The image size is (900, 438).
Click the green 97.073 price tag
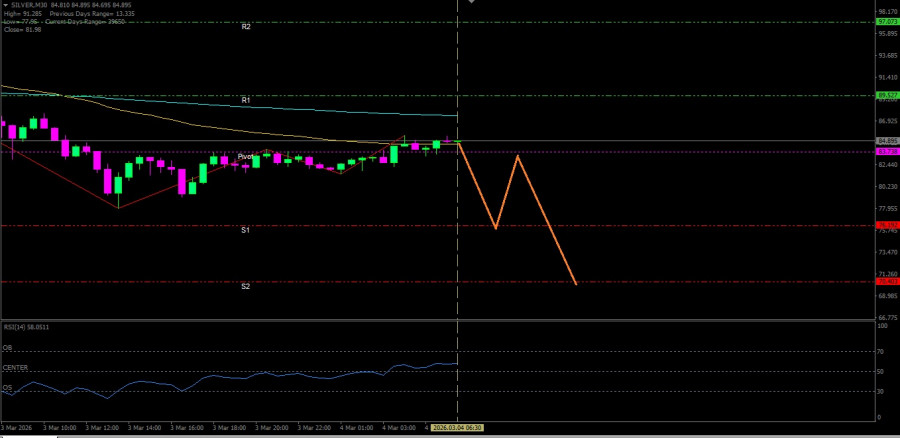tap(886, 21)
